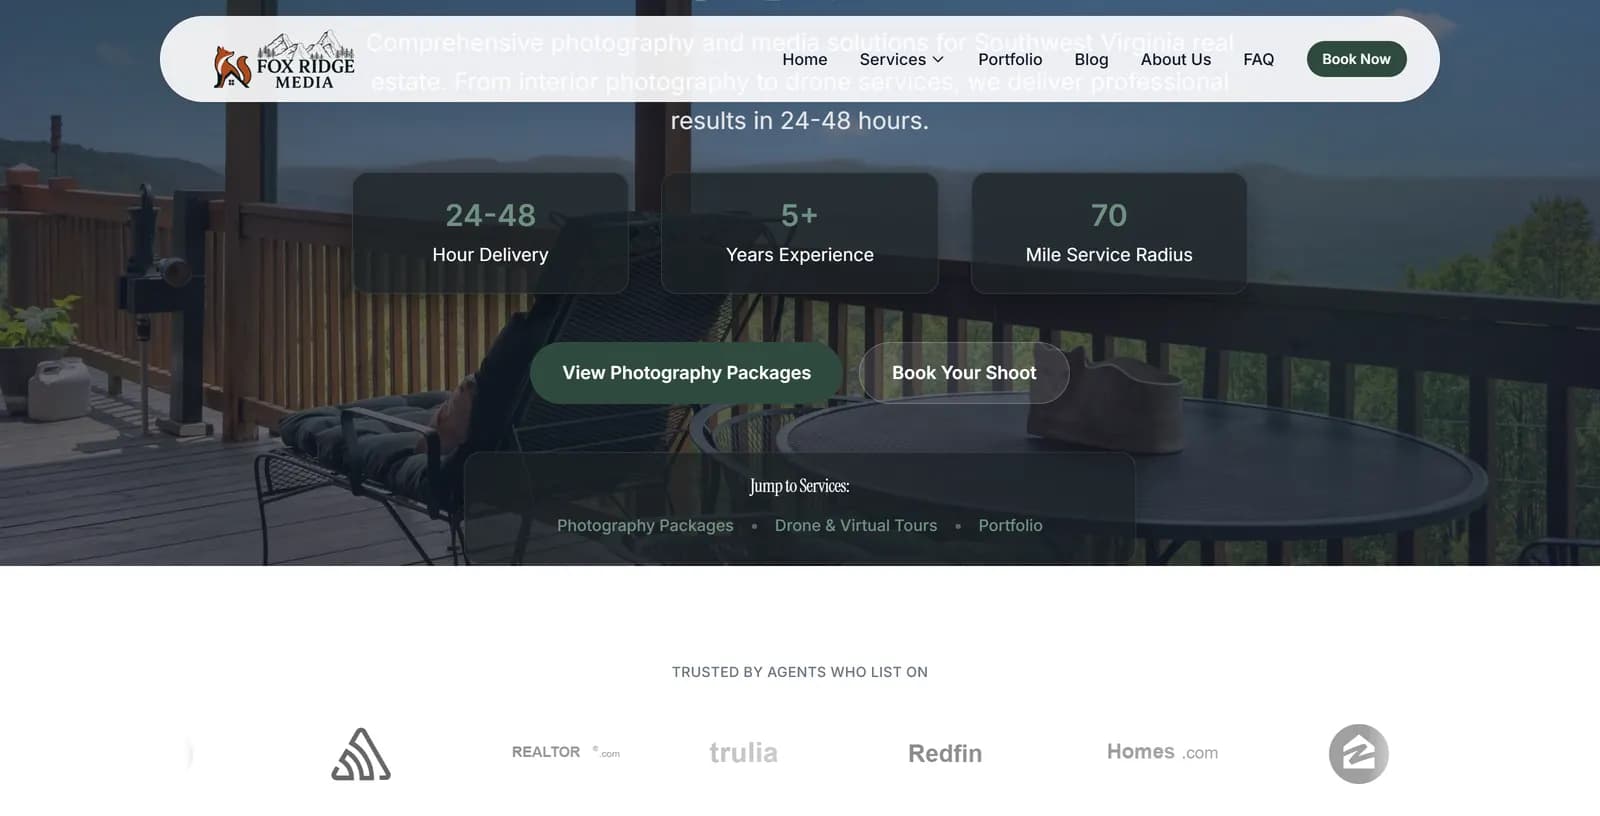
Task: Click the Trulia logo
Action: pyautogui.click(x=743, y=752)
